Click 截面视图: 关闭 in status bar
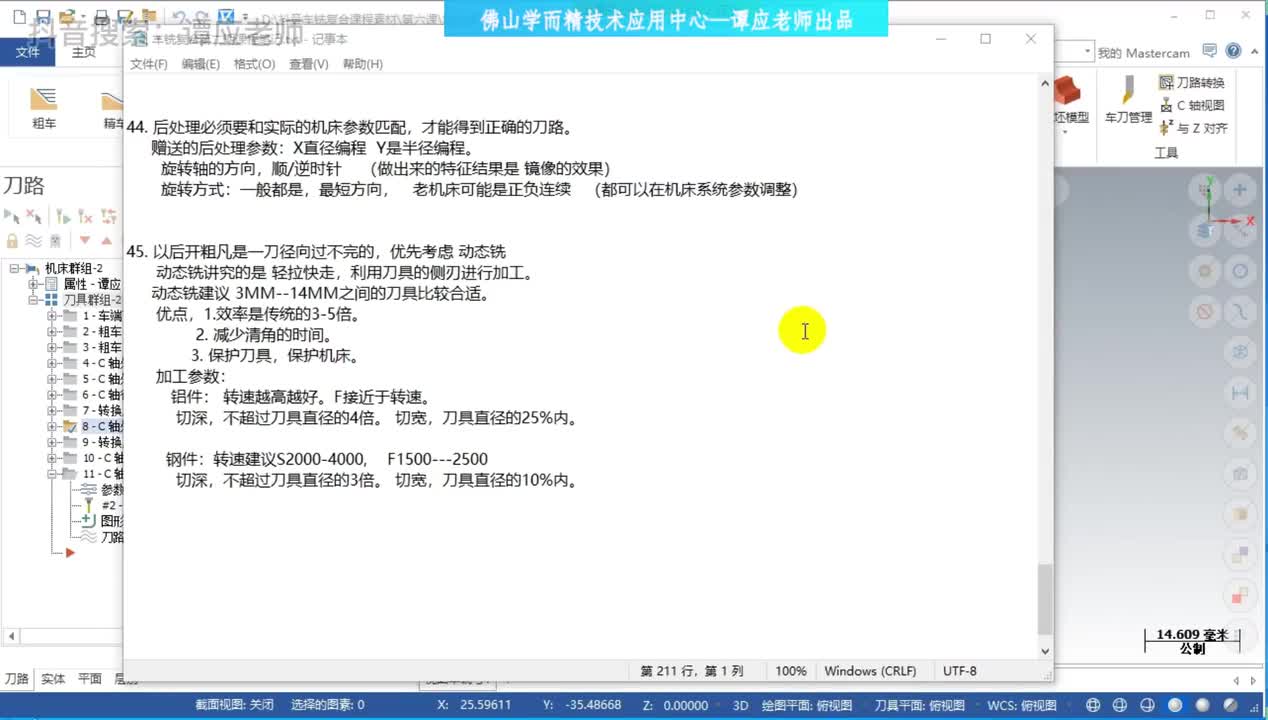Image resolution: width=1268 pixels, height=720 pixels. click(x=234, y=705)
